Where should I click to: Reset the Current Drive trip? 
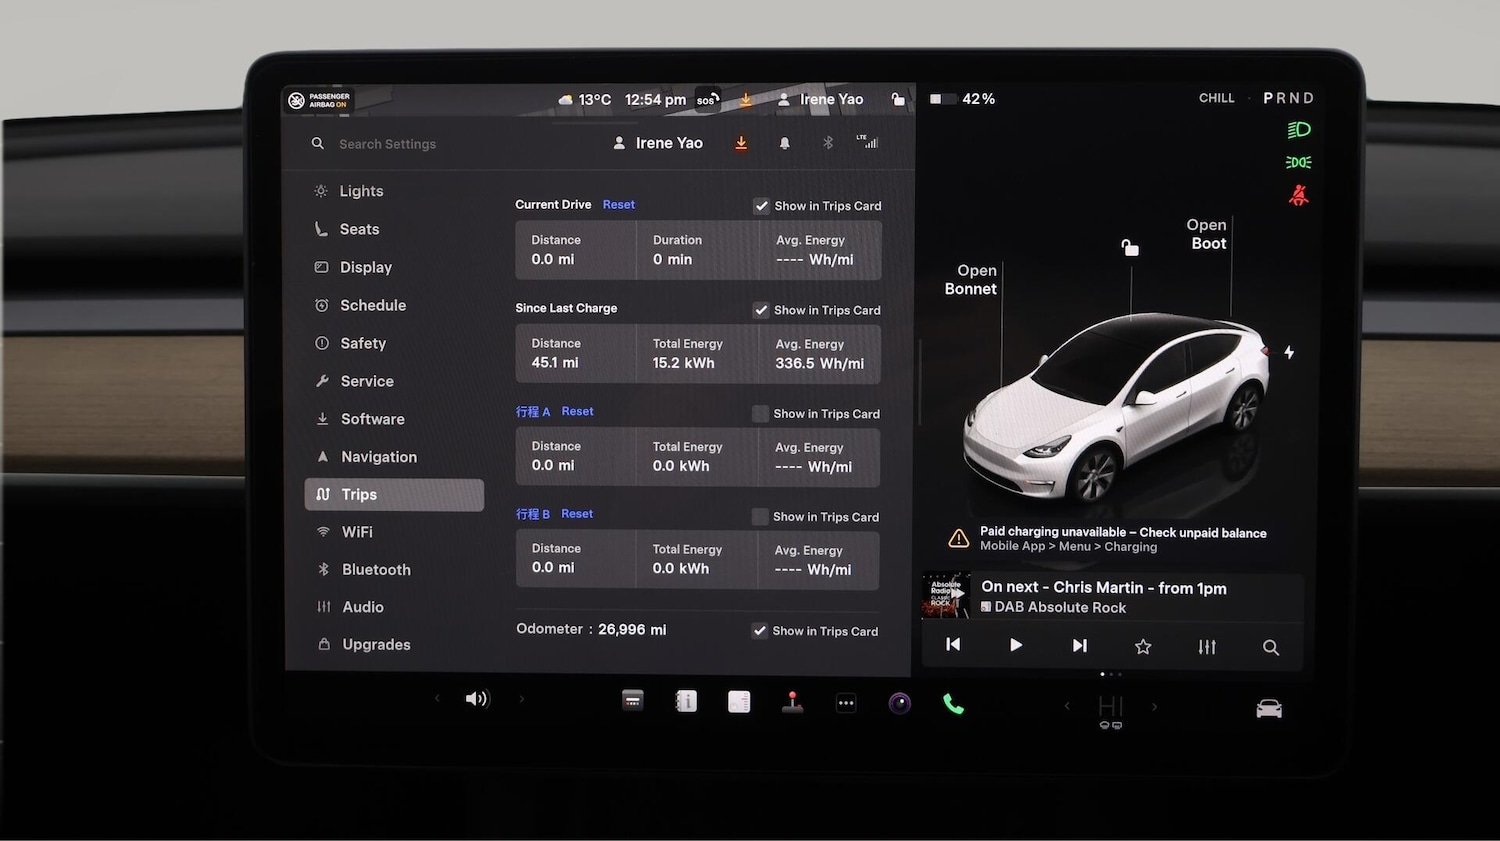click(618, 204)
